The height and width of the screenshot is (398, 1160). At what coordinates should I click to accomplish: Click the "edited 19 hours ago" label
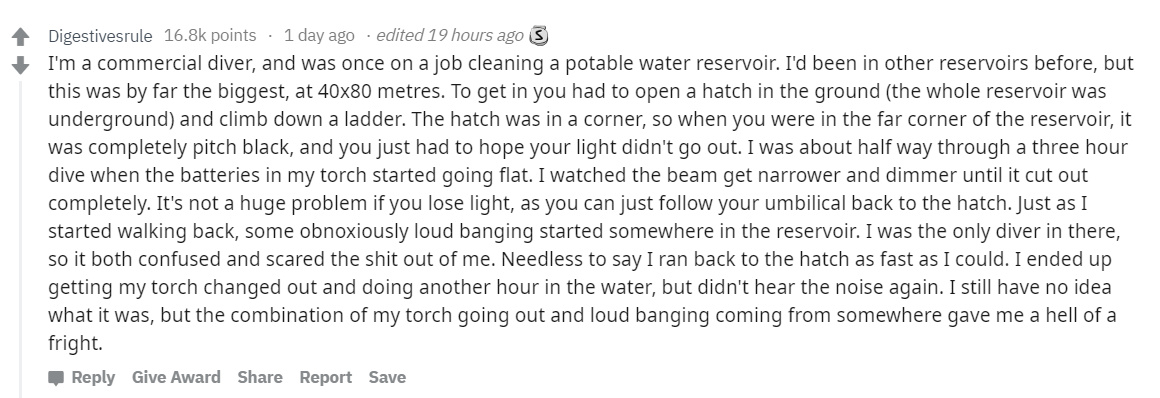pos(450,36)
